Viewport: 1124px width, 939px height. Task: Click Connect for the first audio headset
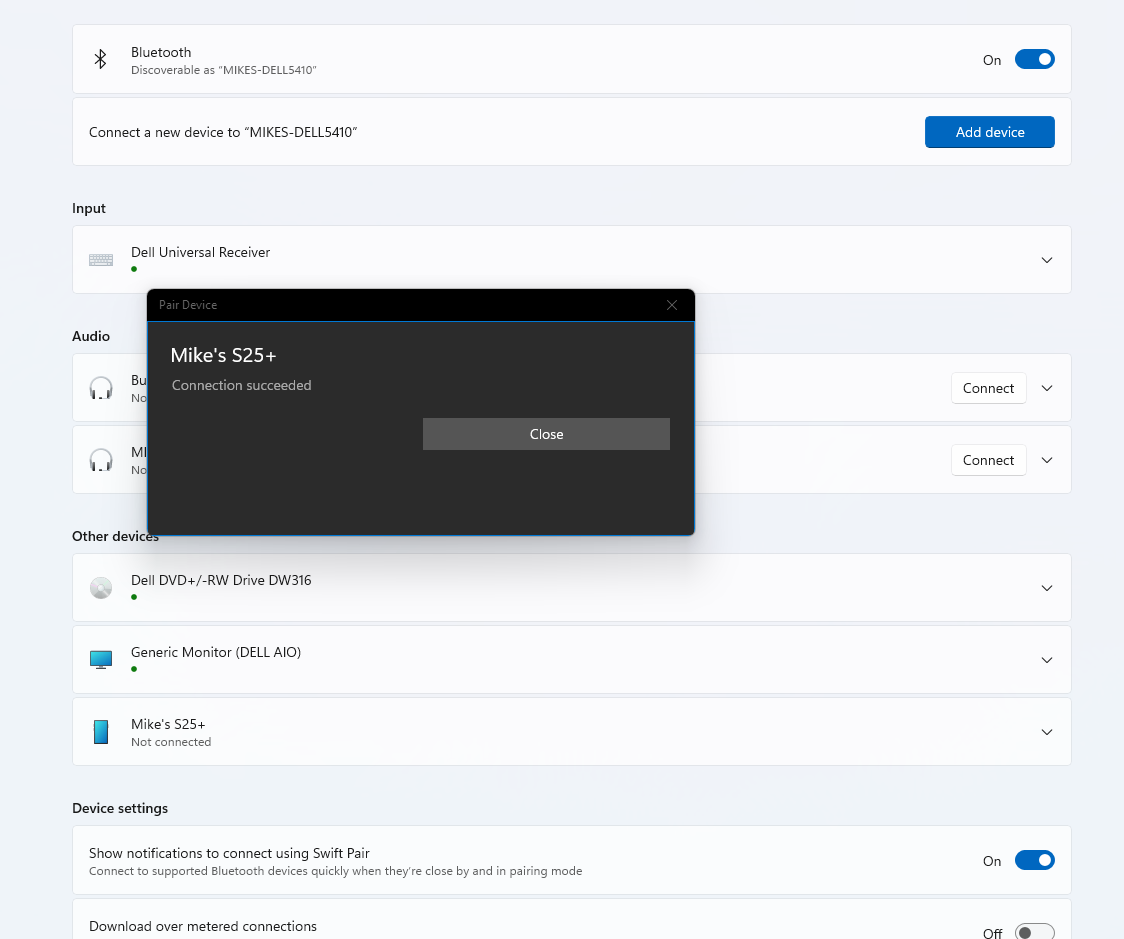point(989,389)
